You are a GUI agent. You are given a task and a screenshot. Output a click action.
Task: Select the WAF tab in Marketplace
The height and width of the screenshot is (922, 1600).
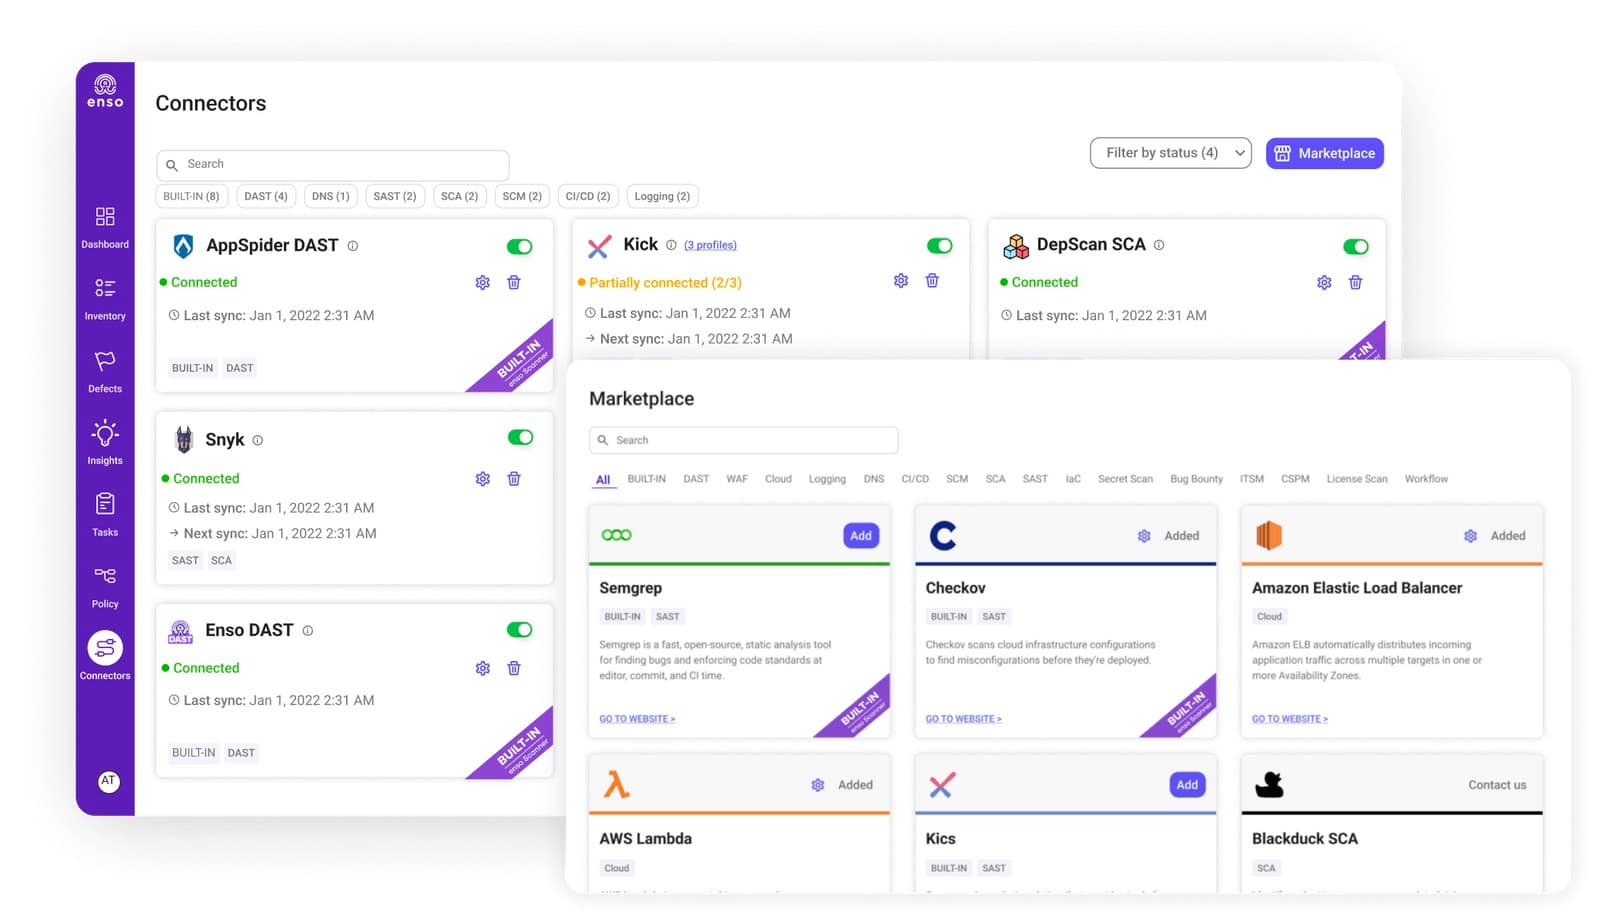pos(737,479)
